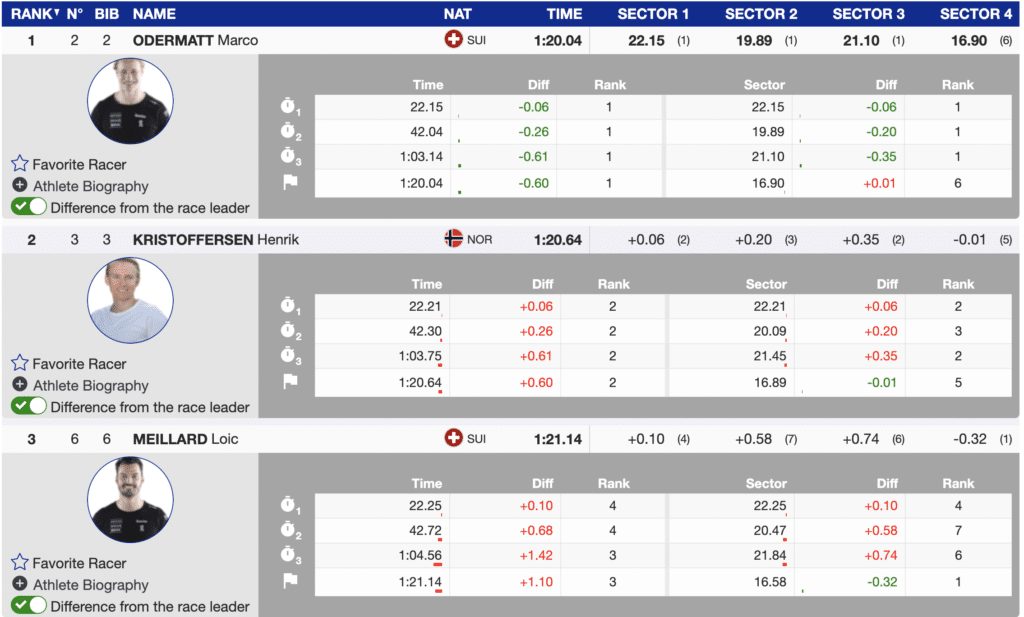The image size is (1024, 617).
Task: Click the star icon beside Kristoffersen's Favorite Racer
Action: tap(20, 363)
